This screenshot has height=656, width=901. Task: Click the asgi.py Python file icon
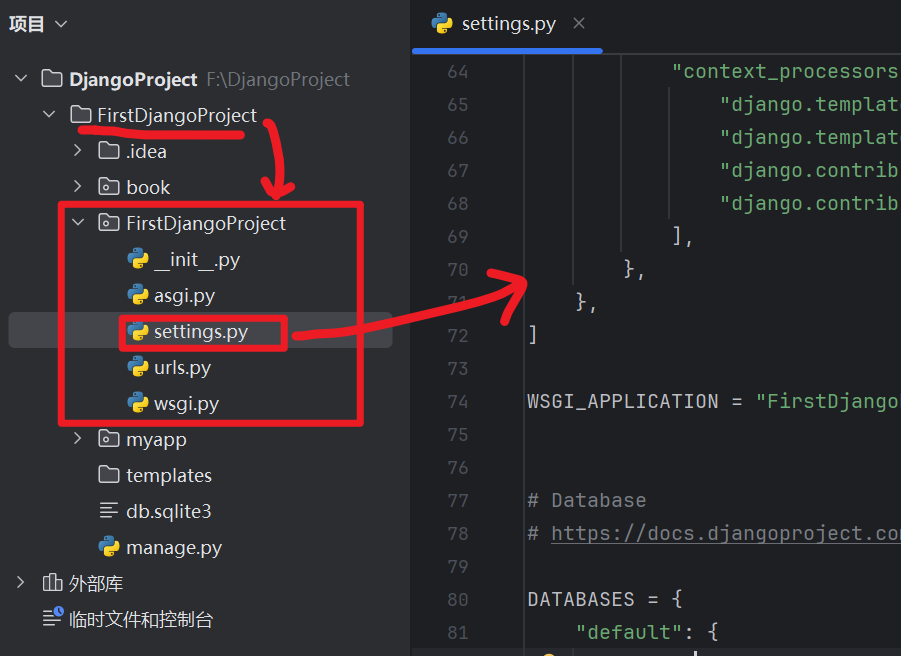click(138, 295)
